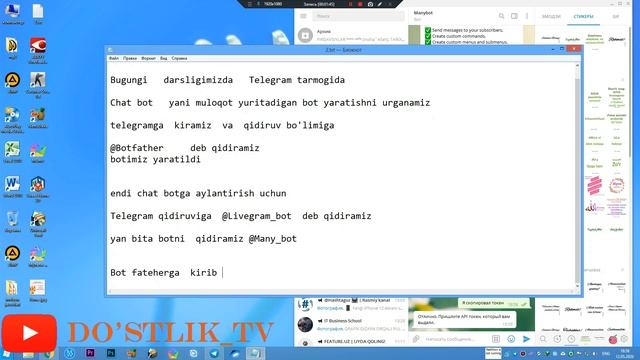Viewport: 640px width, 360px height.
Task: Open the Manybot chat options menu
Action: coord(527,16)
